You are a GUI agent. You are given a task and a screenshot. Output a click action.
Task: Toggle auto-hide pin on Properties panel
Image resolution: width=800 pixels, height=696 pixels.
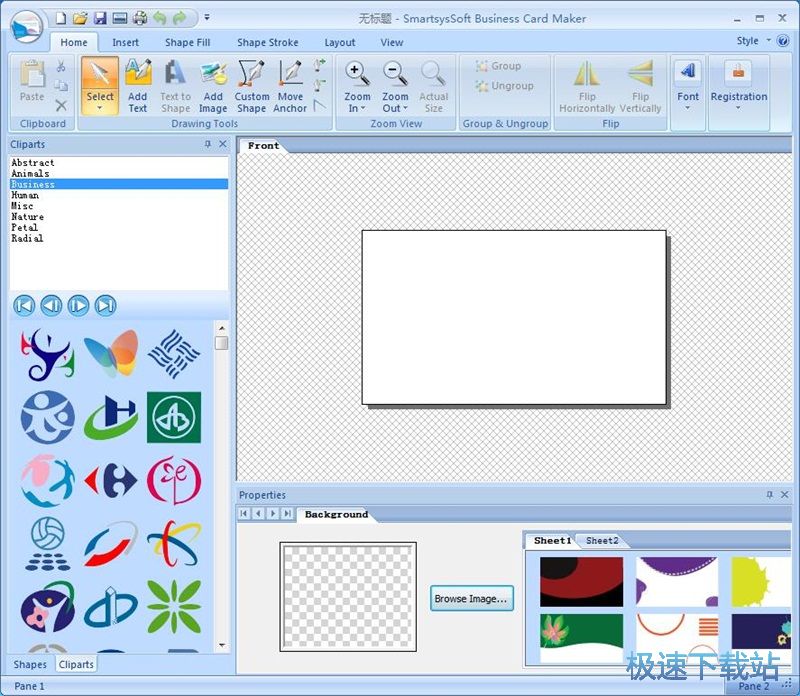tap(769, 495)
